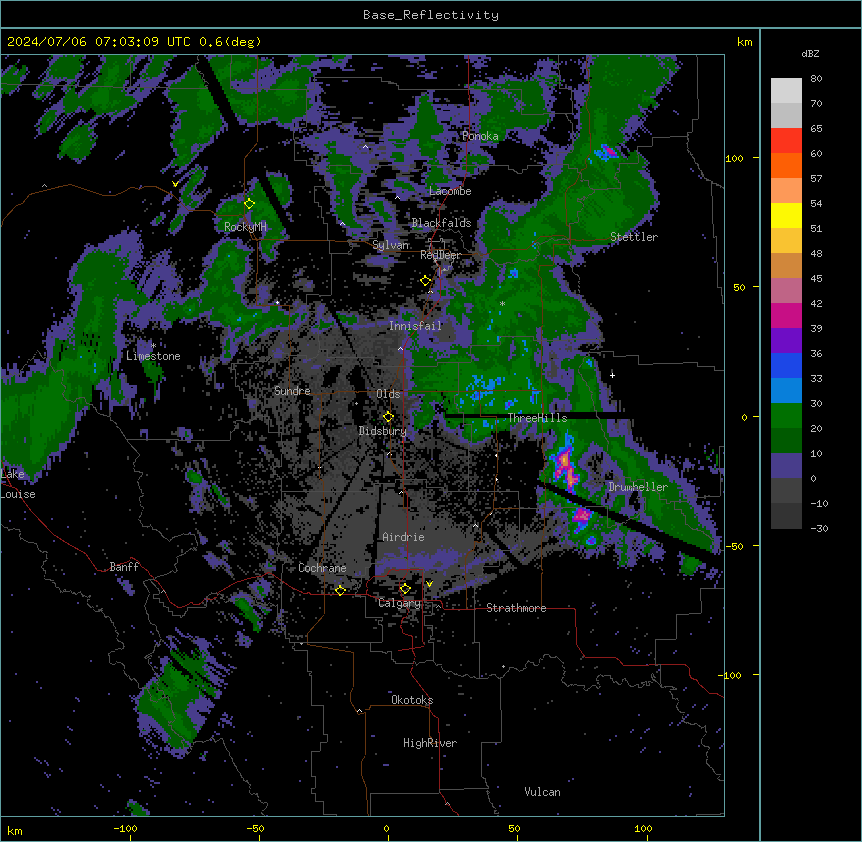The height and width of the screenshot is (842, 862).
Task: Click the 50 tick on the right axis
Action: coord(739,287)
